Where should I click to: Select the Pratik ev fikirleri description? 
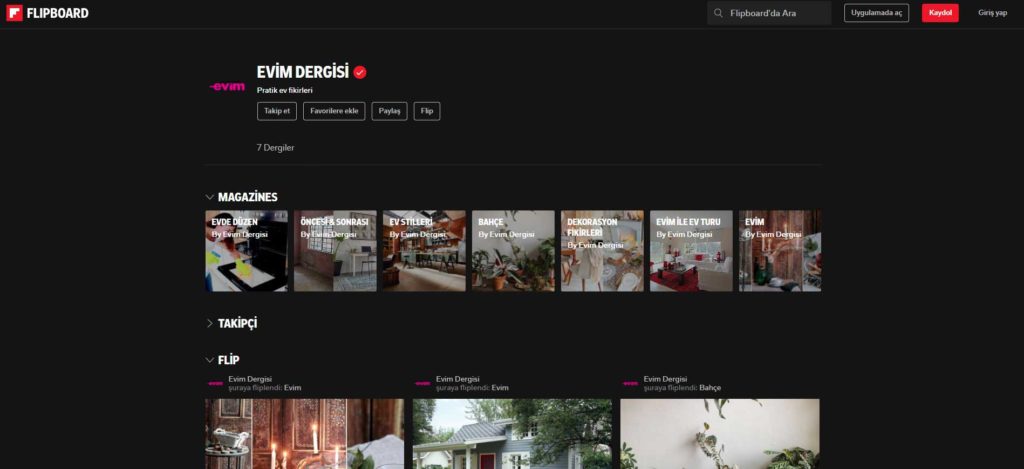pos(285,91)
